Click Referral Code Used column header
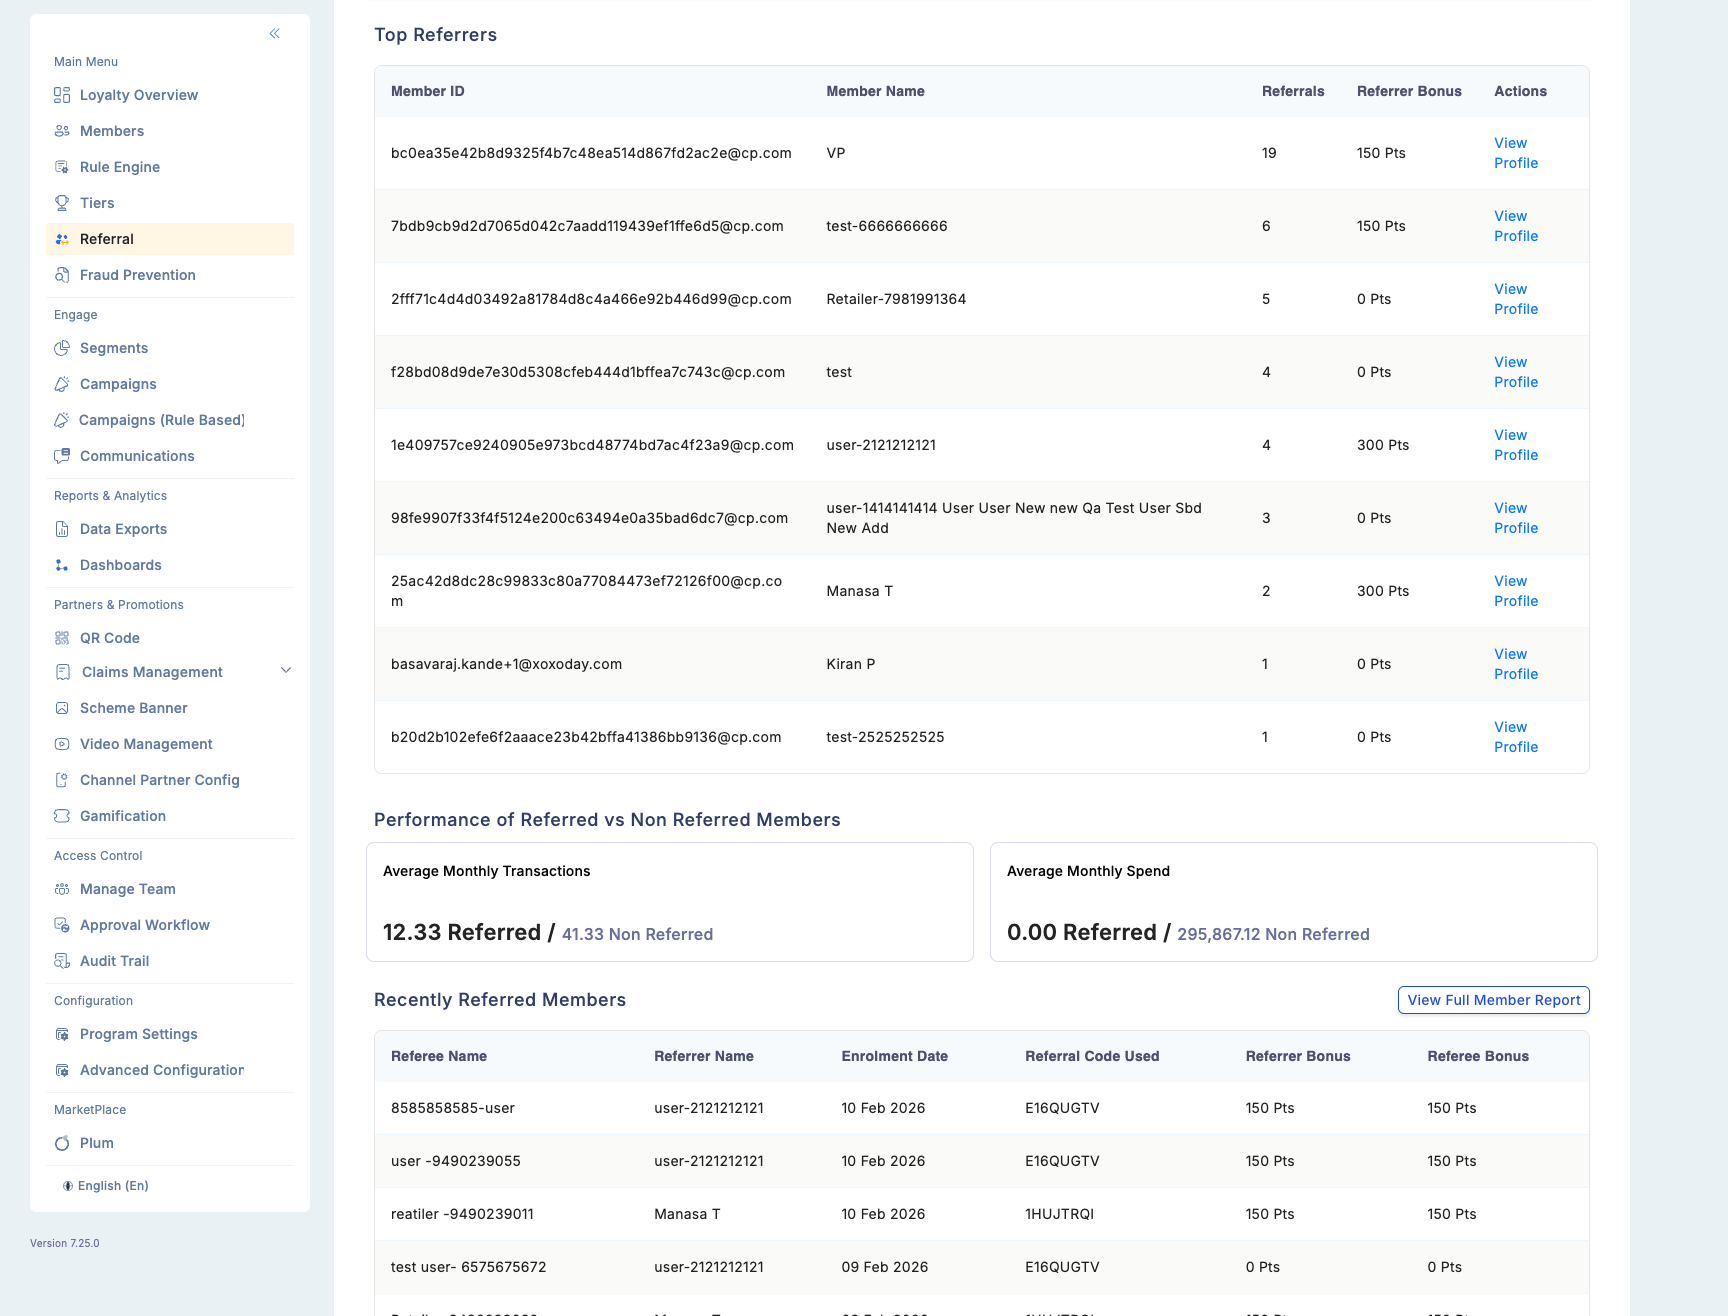1728x1316 pixels. coord(1092,1056)
